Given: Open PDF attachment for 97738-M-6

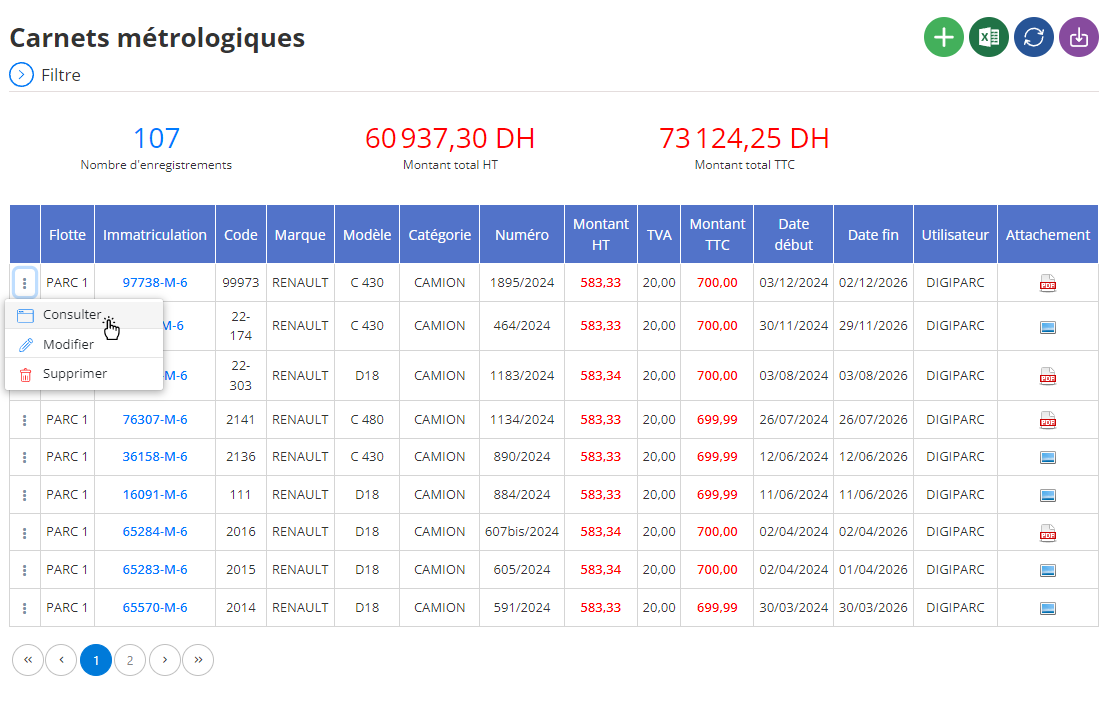Looking at the screenshot, I should 1047,283.
